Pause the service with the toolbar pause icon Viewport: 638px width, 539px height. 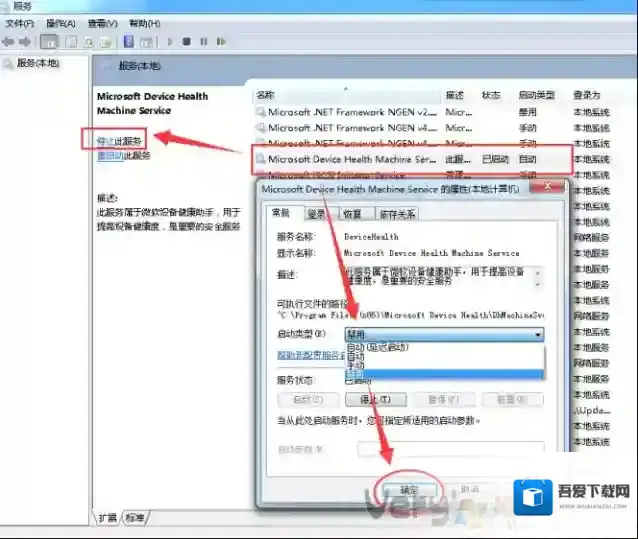[x=203, y=41]
